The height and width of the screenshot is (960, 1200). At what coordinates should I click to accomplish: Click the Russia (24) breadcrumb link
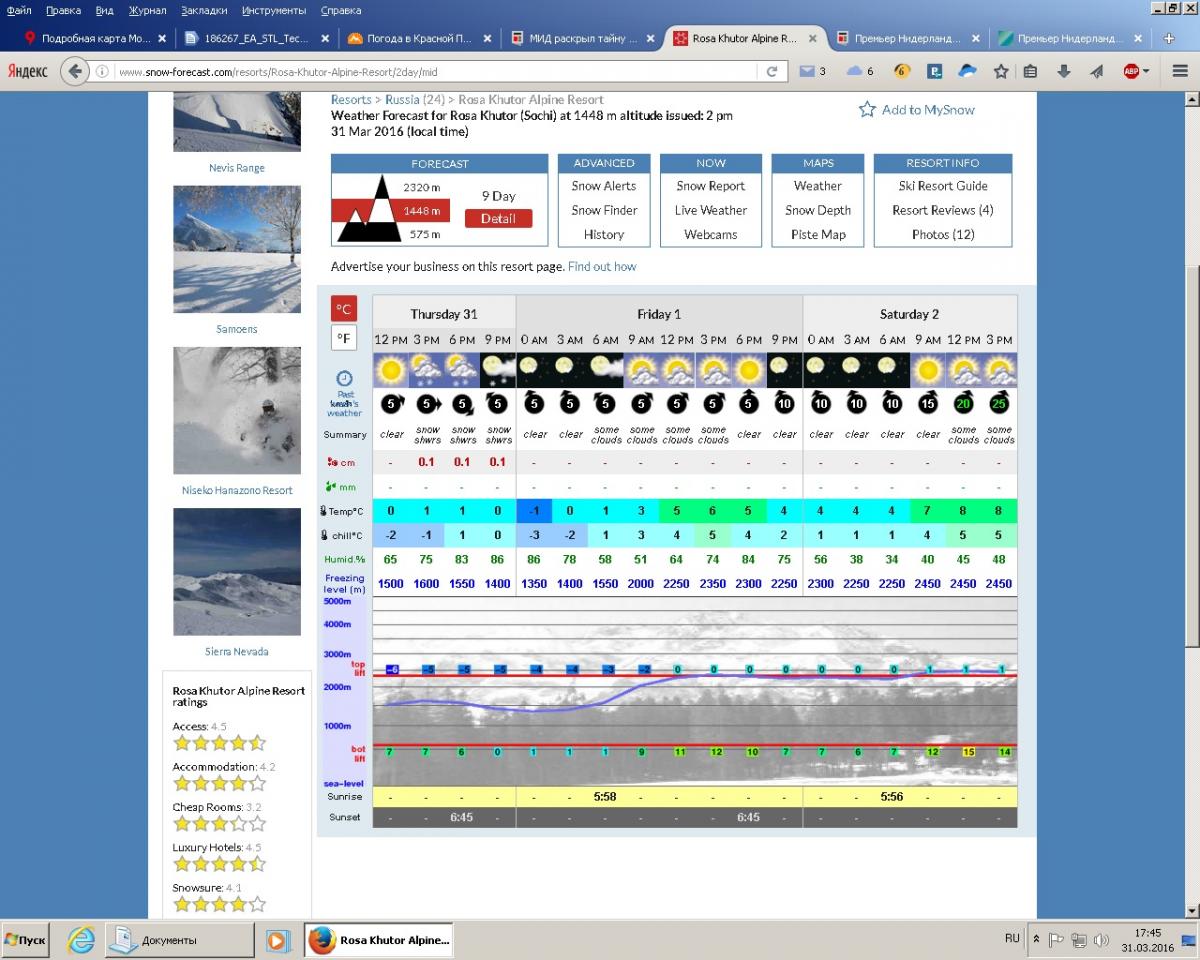tap(415, 100)
